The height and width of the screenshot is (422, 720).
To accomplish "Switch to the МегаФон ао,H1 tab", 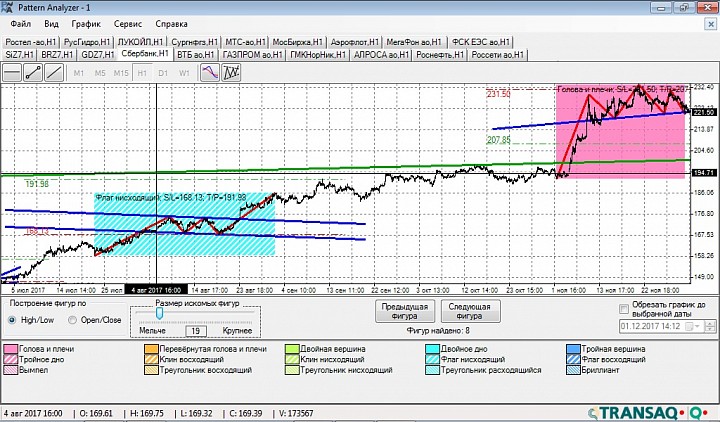I will point(415,42).
